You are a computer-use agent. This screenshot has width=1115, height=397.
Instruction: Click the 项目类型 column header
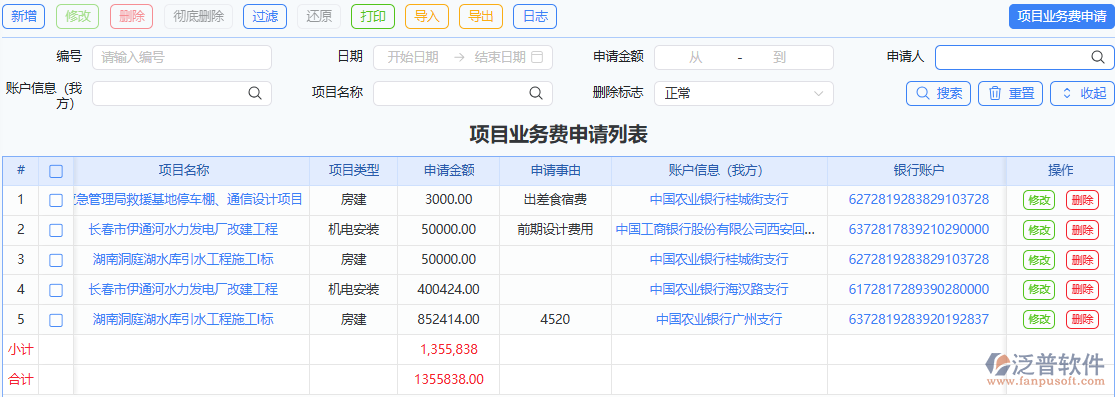tap(353, 170)
